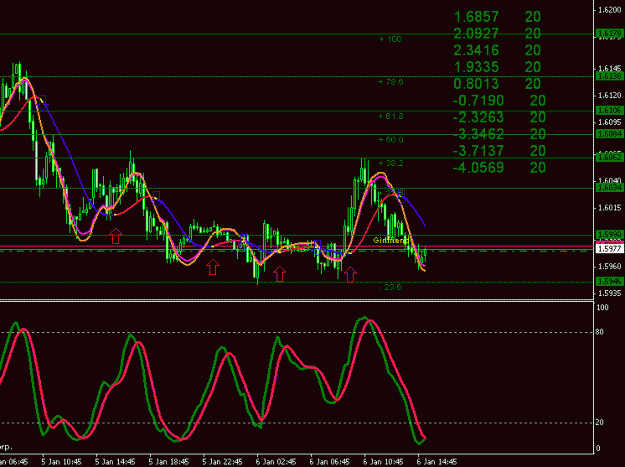The image size is (625, 467).
Task: Select the 0 level on the oscillator scale
Action: (x=597, y=448)
